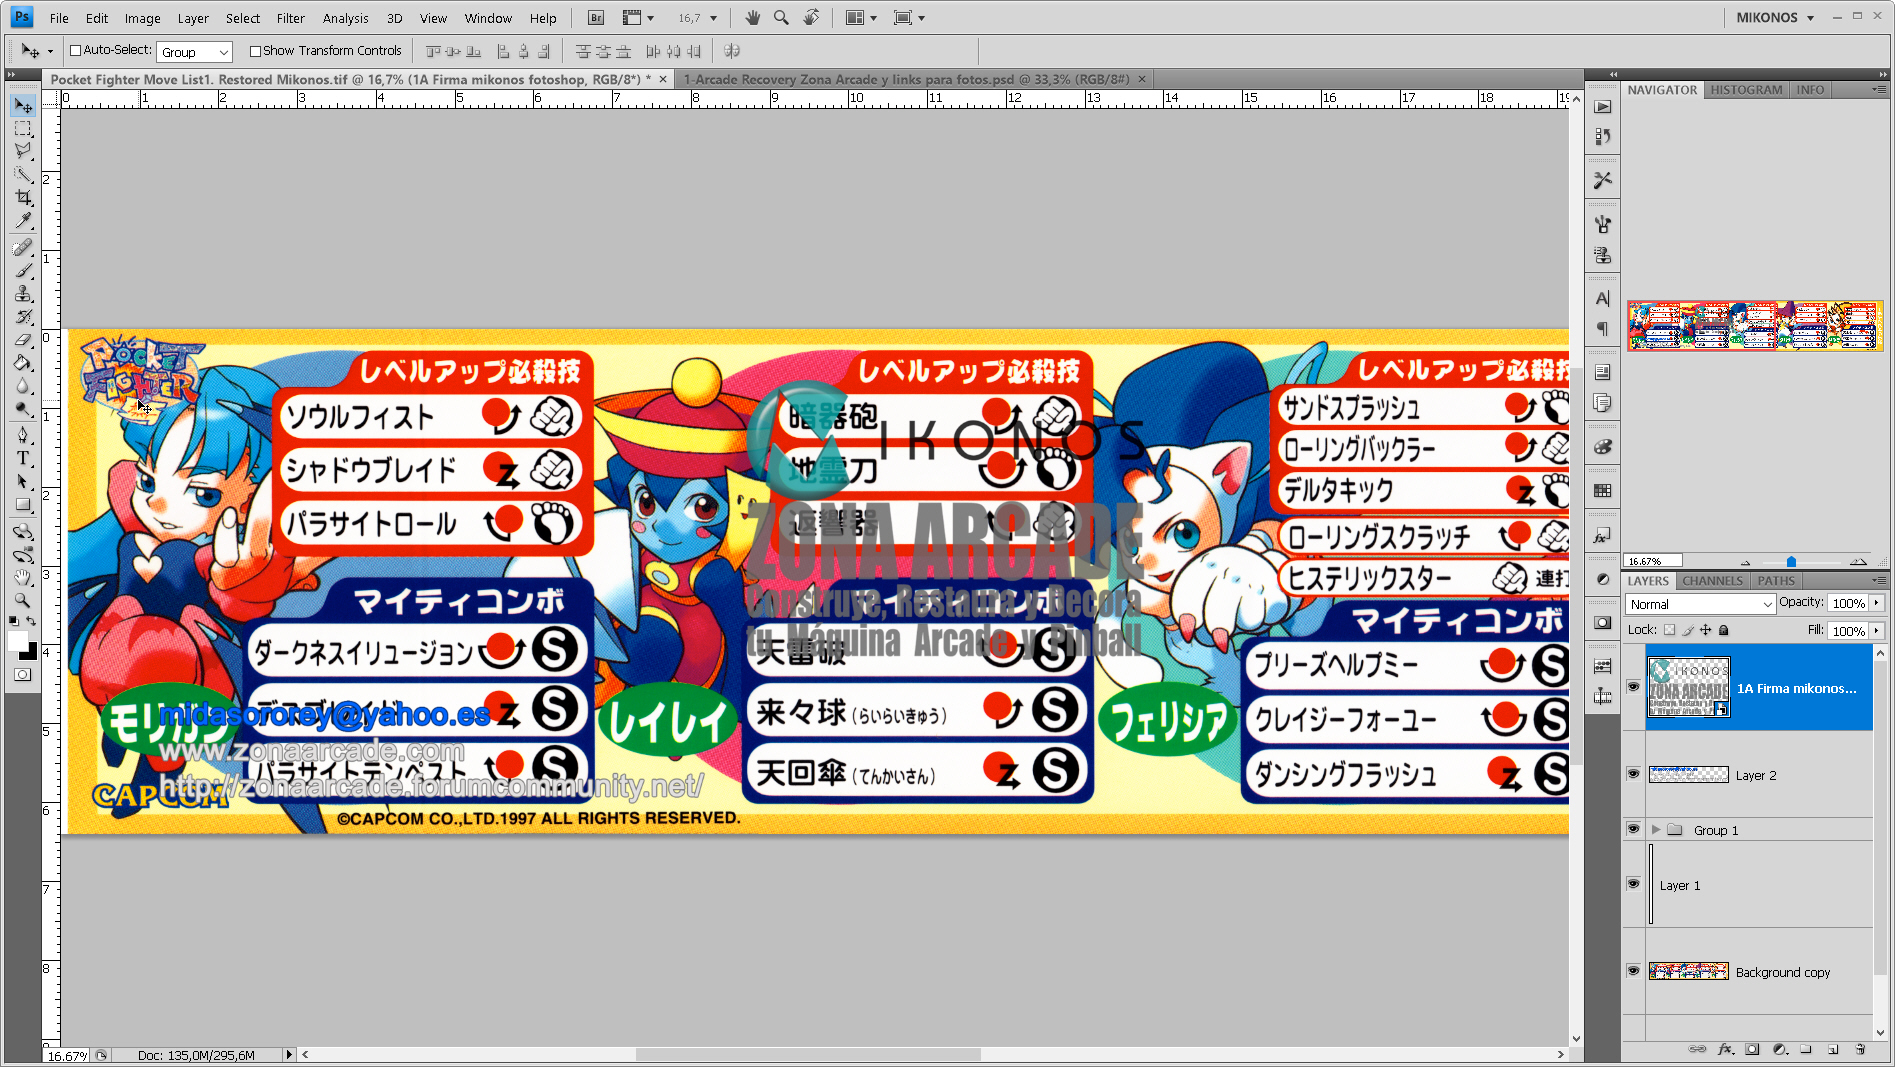Select the Clone Stamp tool
Viewport: 1895px width, 1067px height.
pos(22,294)
